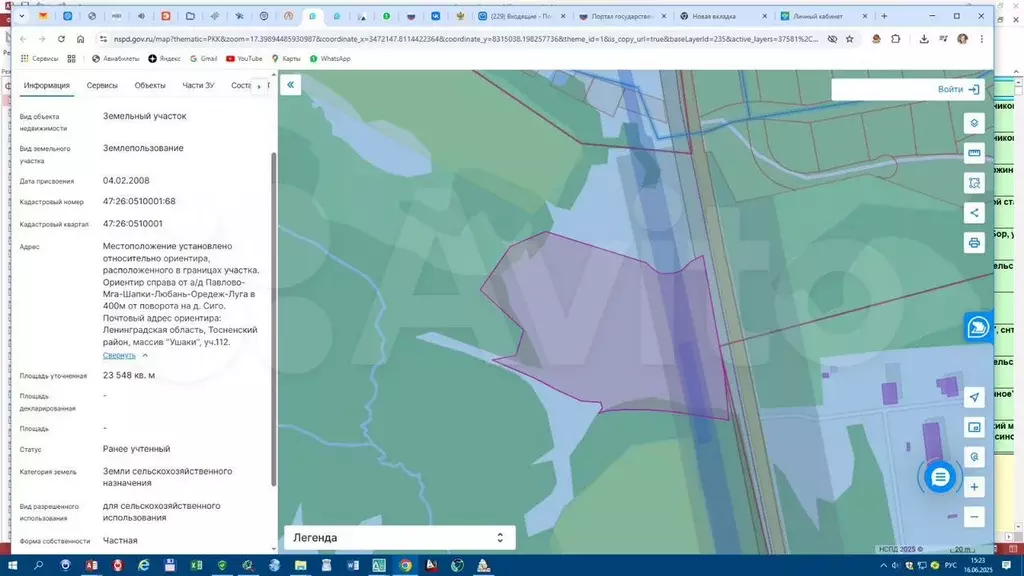Open the Яндекс bookmark
1024x576 pixels.
tap(165, 59)
